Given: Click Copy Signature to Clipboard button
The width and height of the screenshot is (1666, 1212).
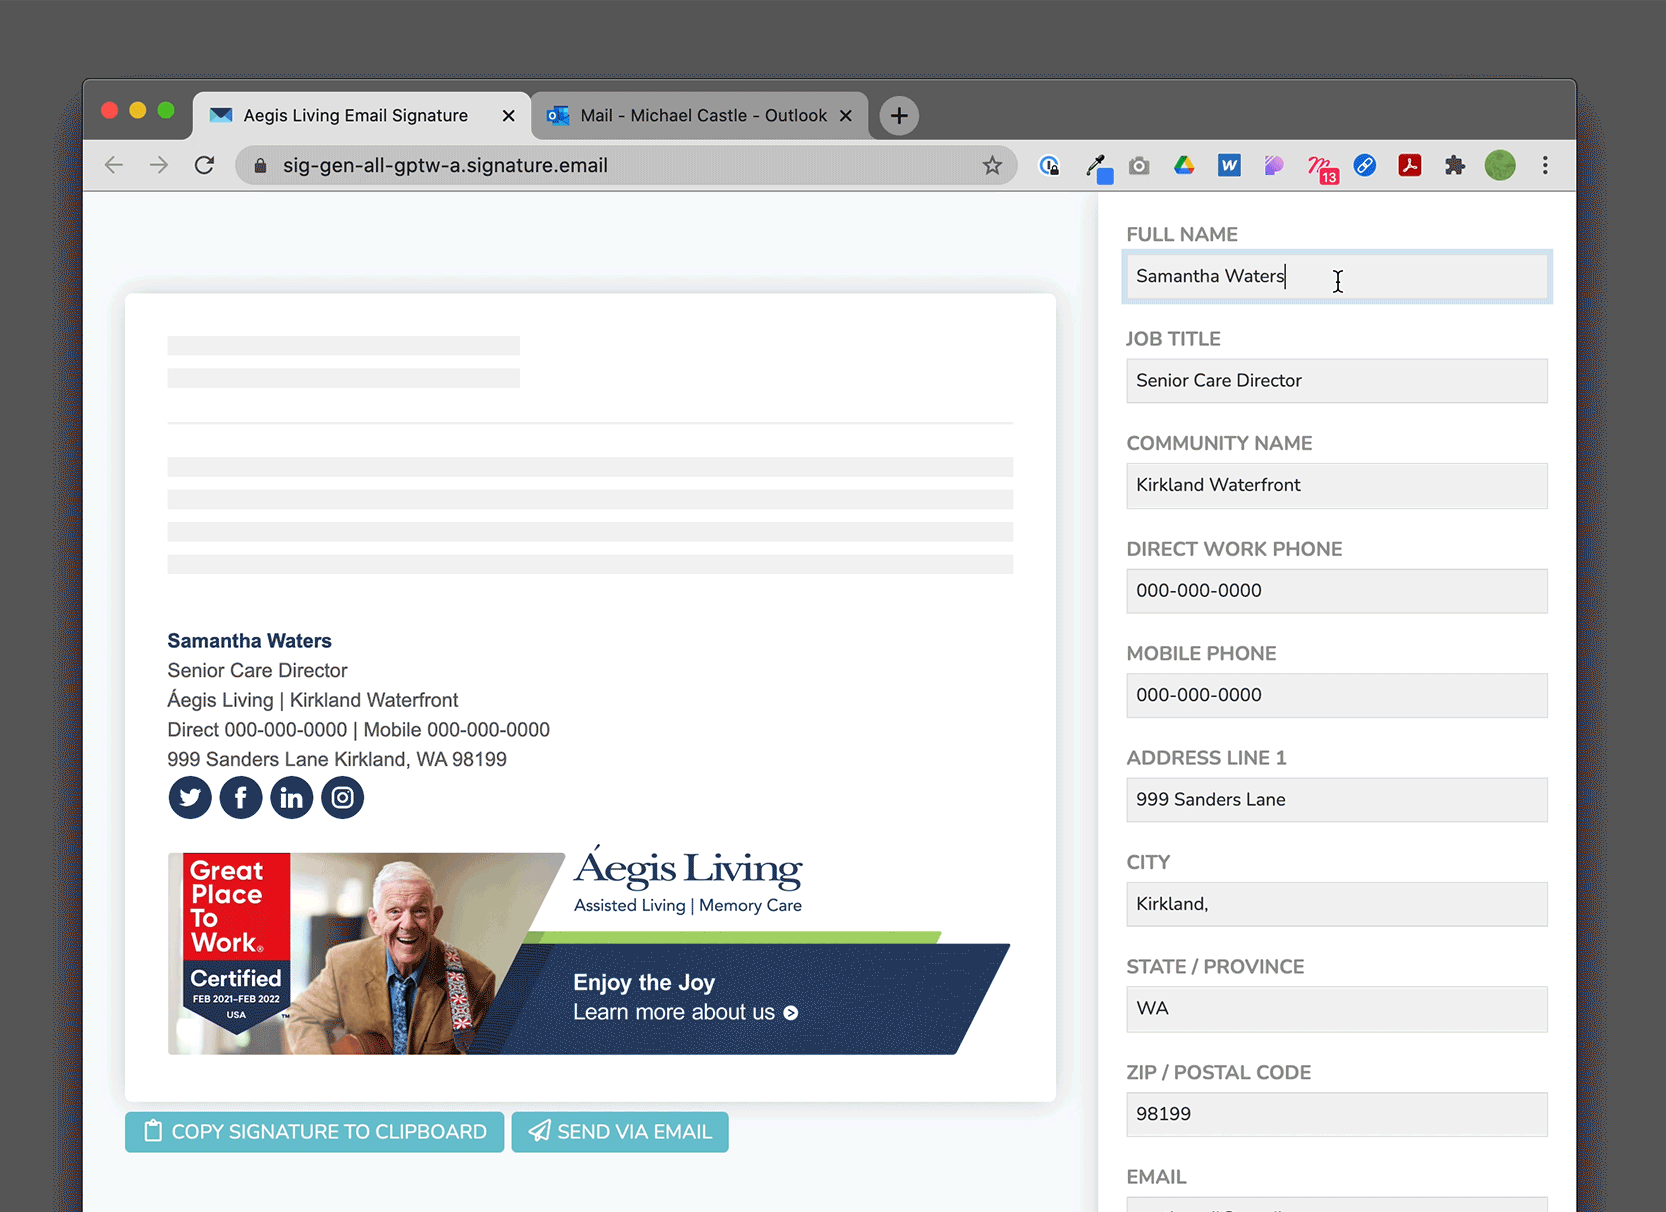Looking at the screenshot, I should [x=314, y=1131].
